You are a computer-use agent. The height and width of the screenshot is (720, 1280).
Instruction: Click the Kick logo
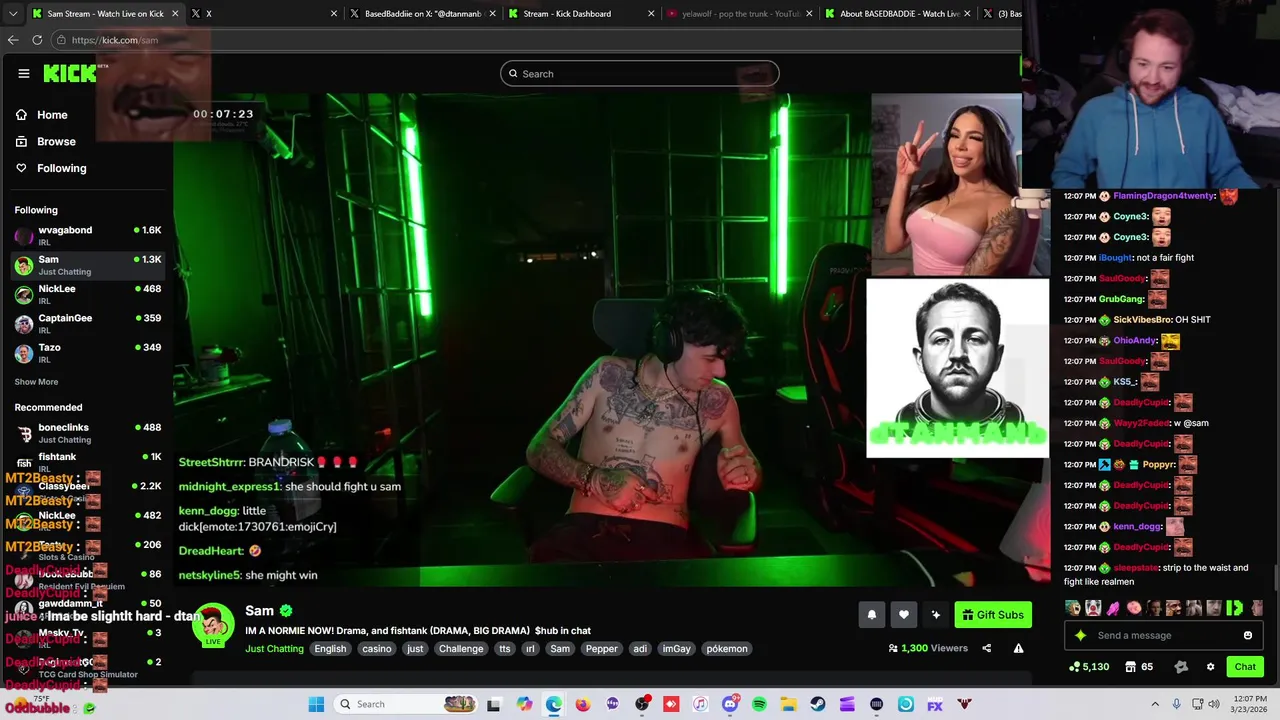[x=69, y=73]
